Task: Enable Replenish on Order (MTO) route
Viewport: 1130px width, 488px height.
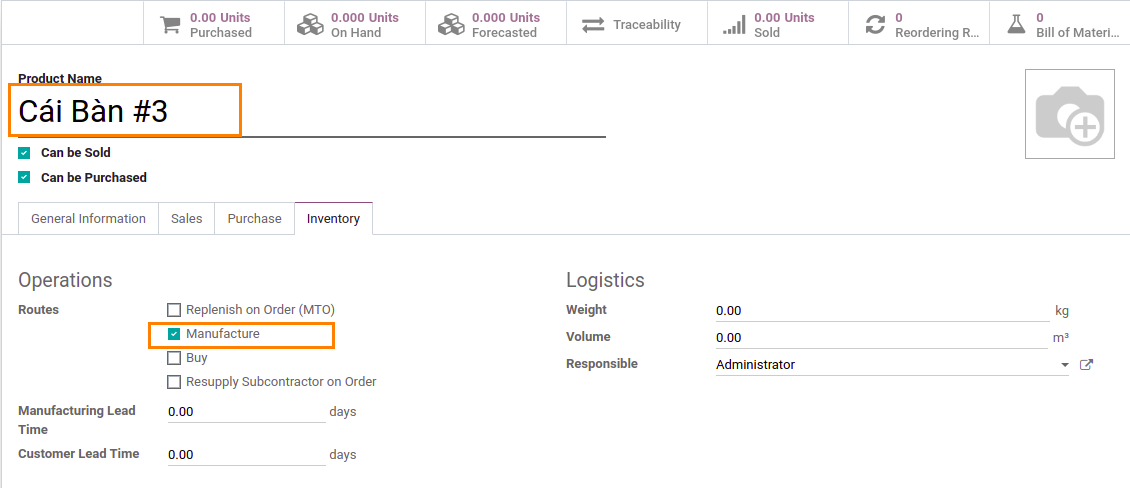Action: coord(174,310)
